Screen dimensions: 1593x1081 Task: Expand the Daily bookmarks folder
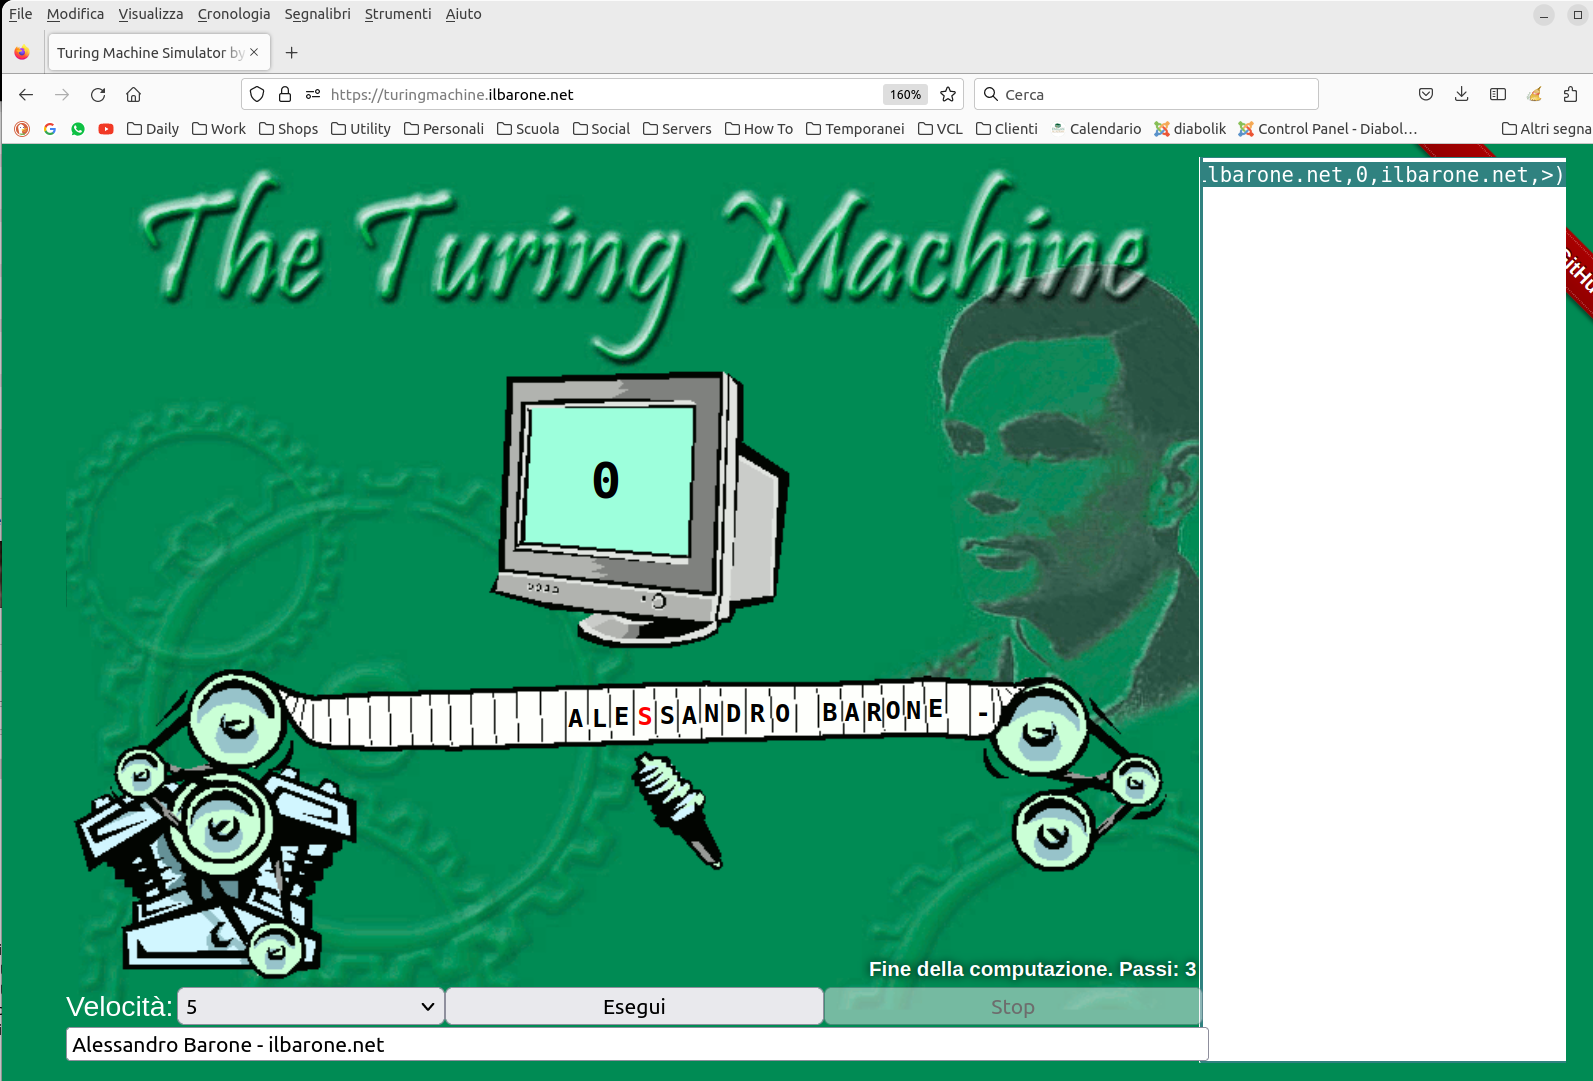pos(153,129)
